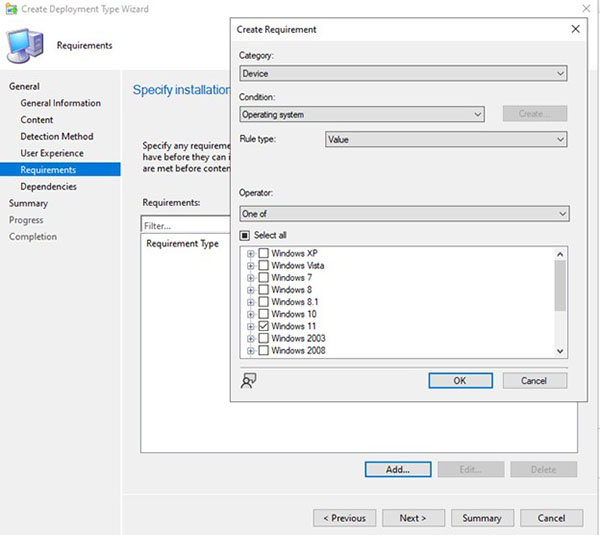The height and width of the screenshot is (535, 600).
Task: Click the wizard computer icon in header
Action: [x=27, y=44]
